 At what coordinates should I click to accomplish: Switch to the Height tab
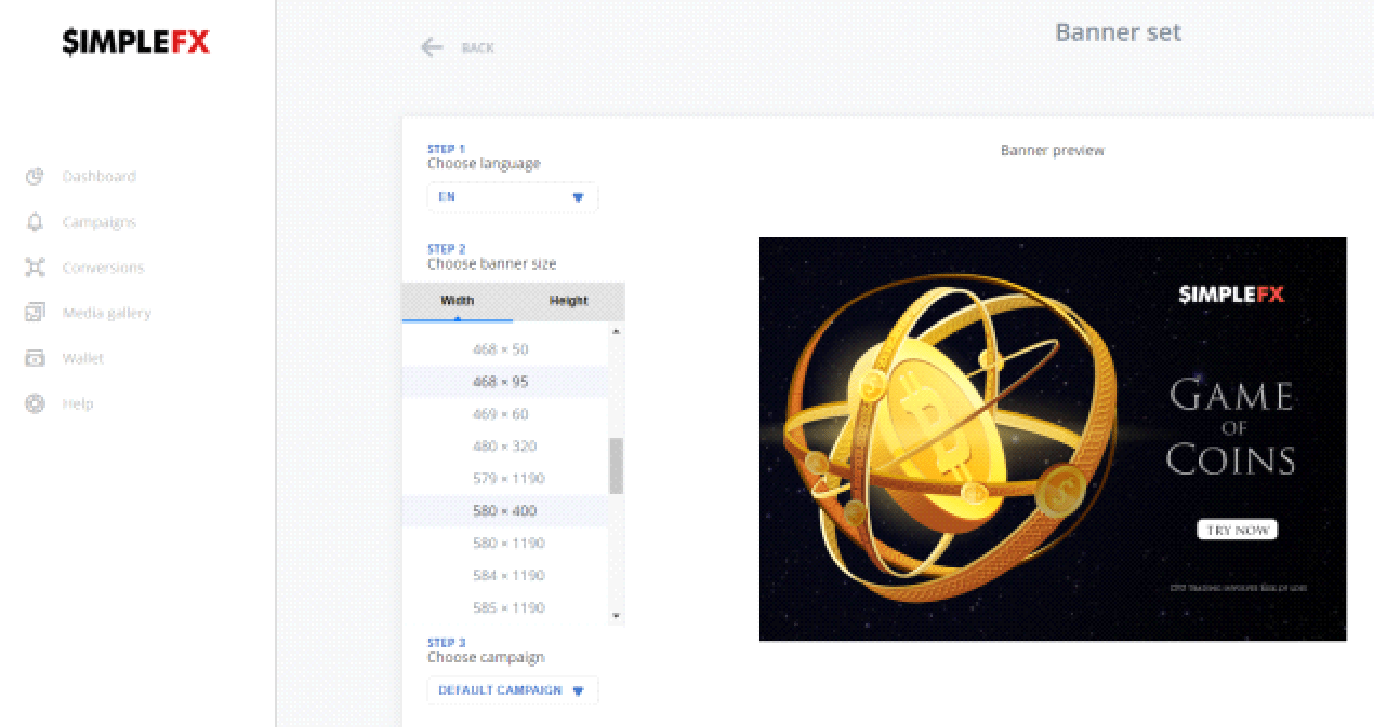pos(570,301)
